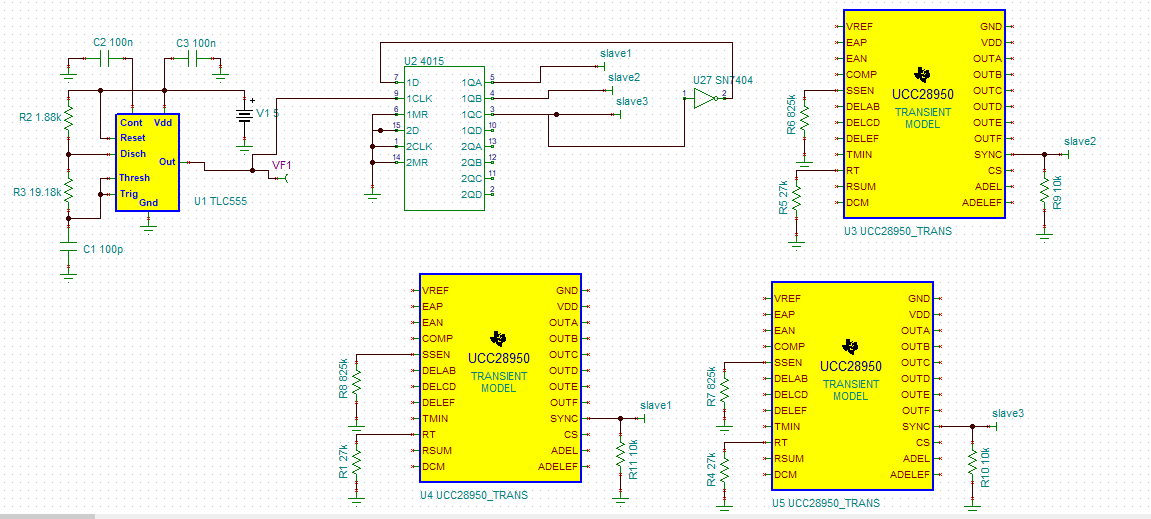
Task: Click the 2MR pin label on U2
Action: (416, 162)
